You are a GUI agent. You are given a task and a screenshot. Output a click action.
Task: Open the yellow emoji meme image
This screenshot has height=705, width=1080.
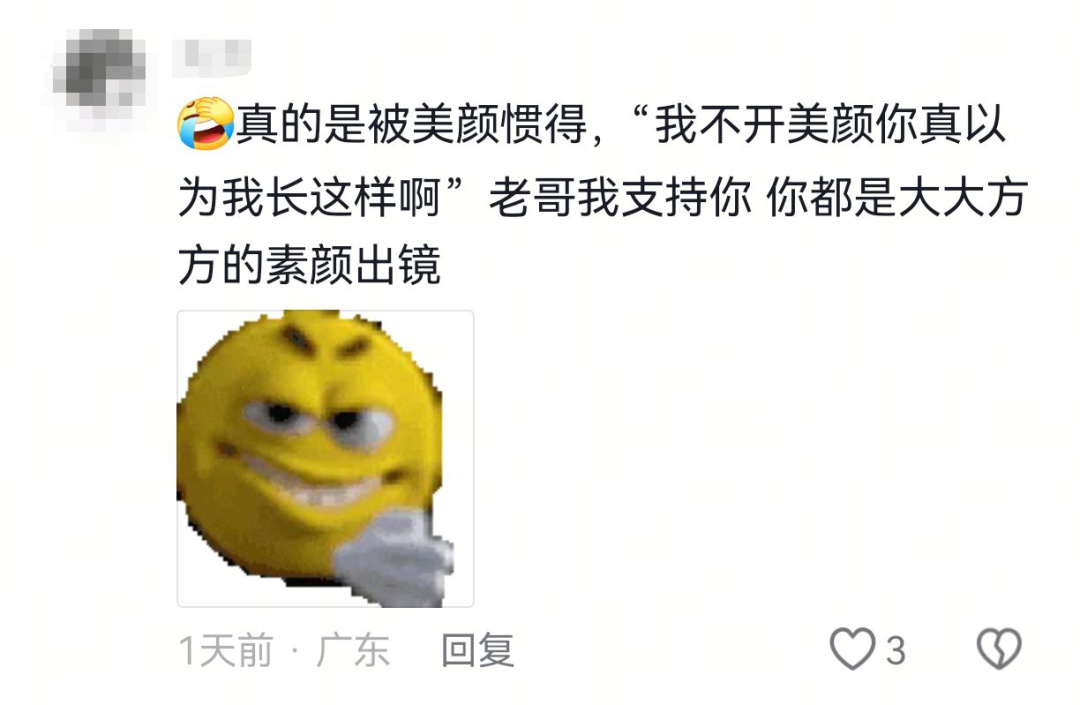pyautogui.click(x=325, y=459)
